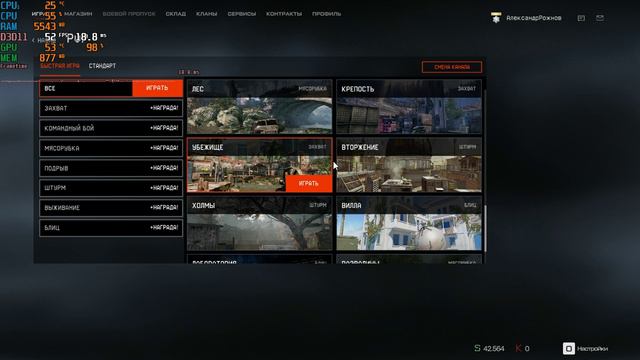Open the Вторжение map card
640x360 pixels.
pyautogui.click(x=409, y=165)
